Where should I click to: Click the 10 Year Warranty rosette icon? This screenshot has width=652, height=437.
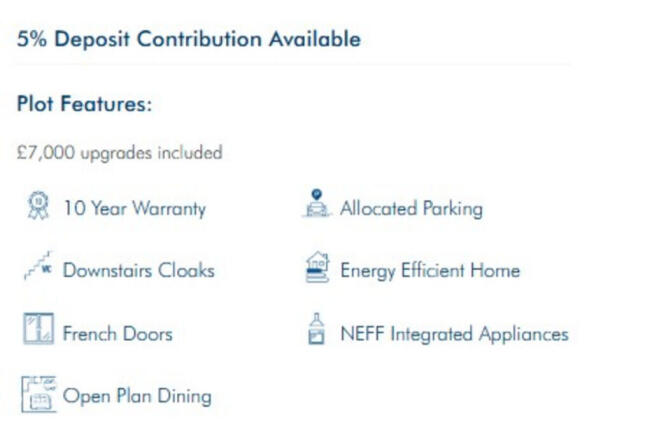point(38,205)
